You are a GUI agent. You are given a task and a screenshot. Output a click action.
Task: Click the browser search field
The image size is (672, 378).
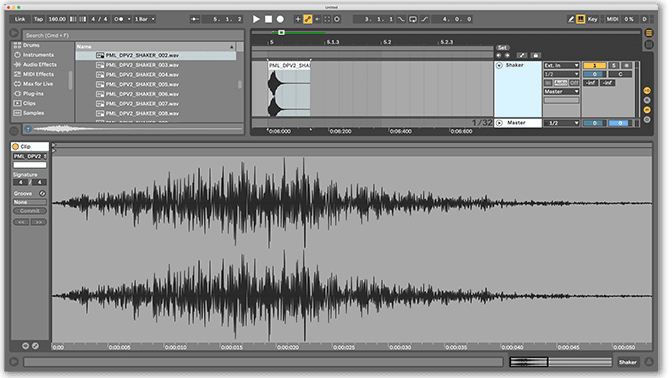(134, 35)
